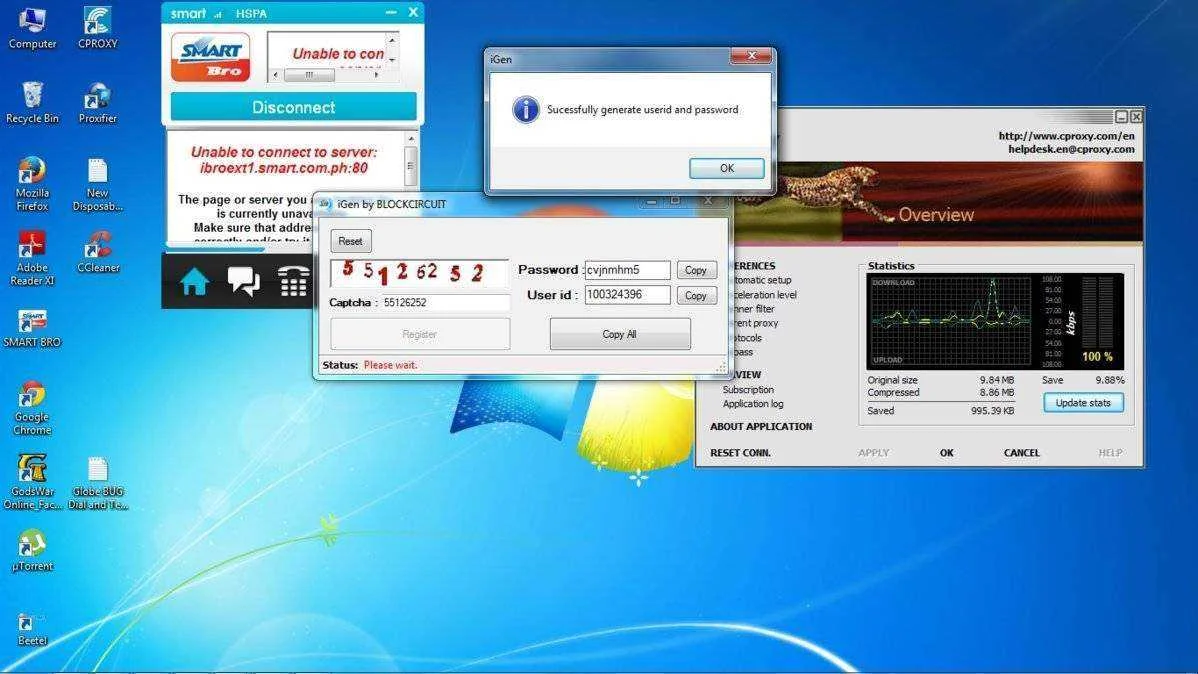Minimize the Smart HSPA window

pos(391,13)
